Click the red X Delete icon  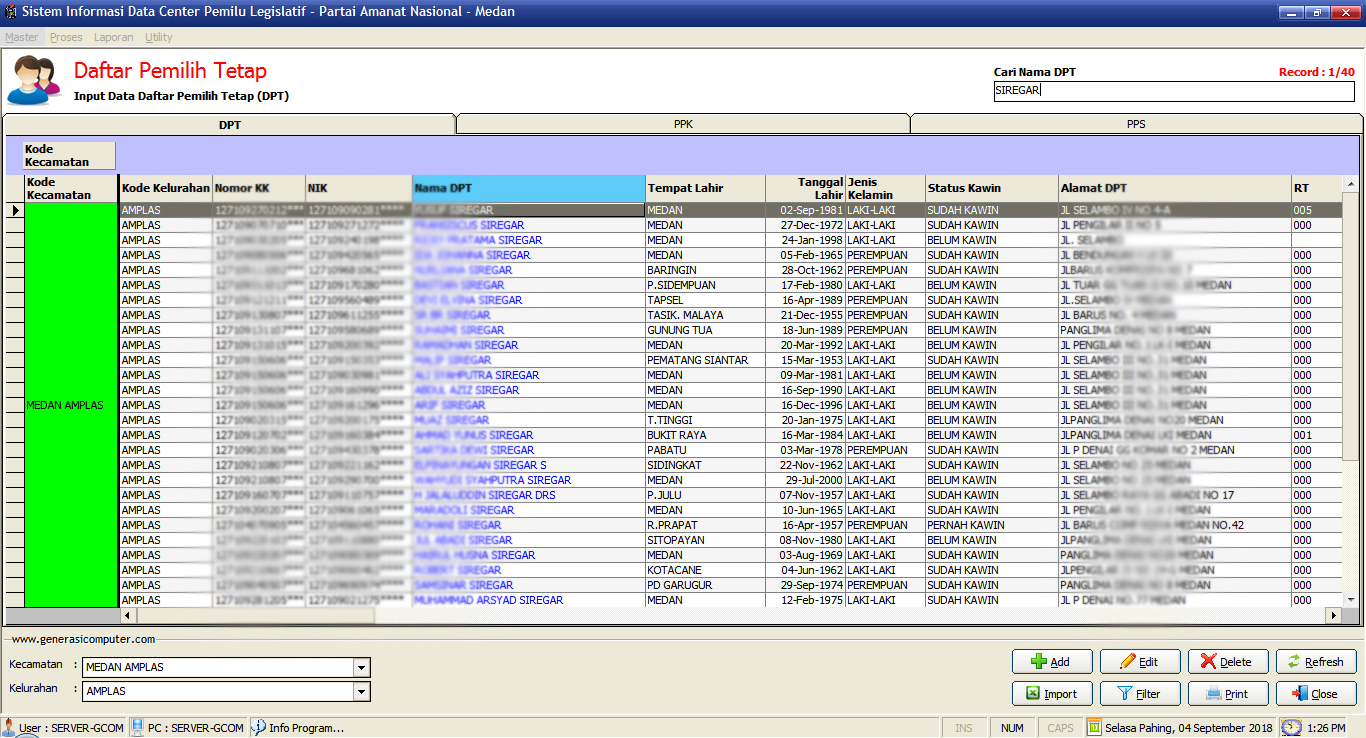click(x=1209, y=662)
